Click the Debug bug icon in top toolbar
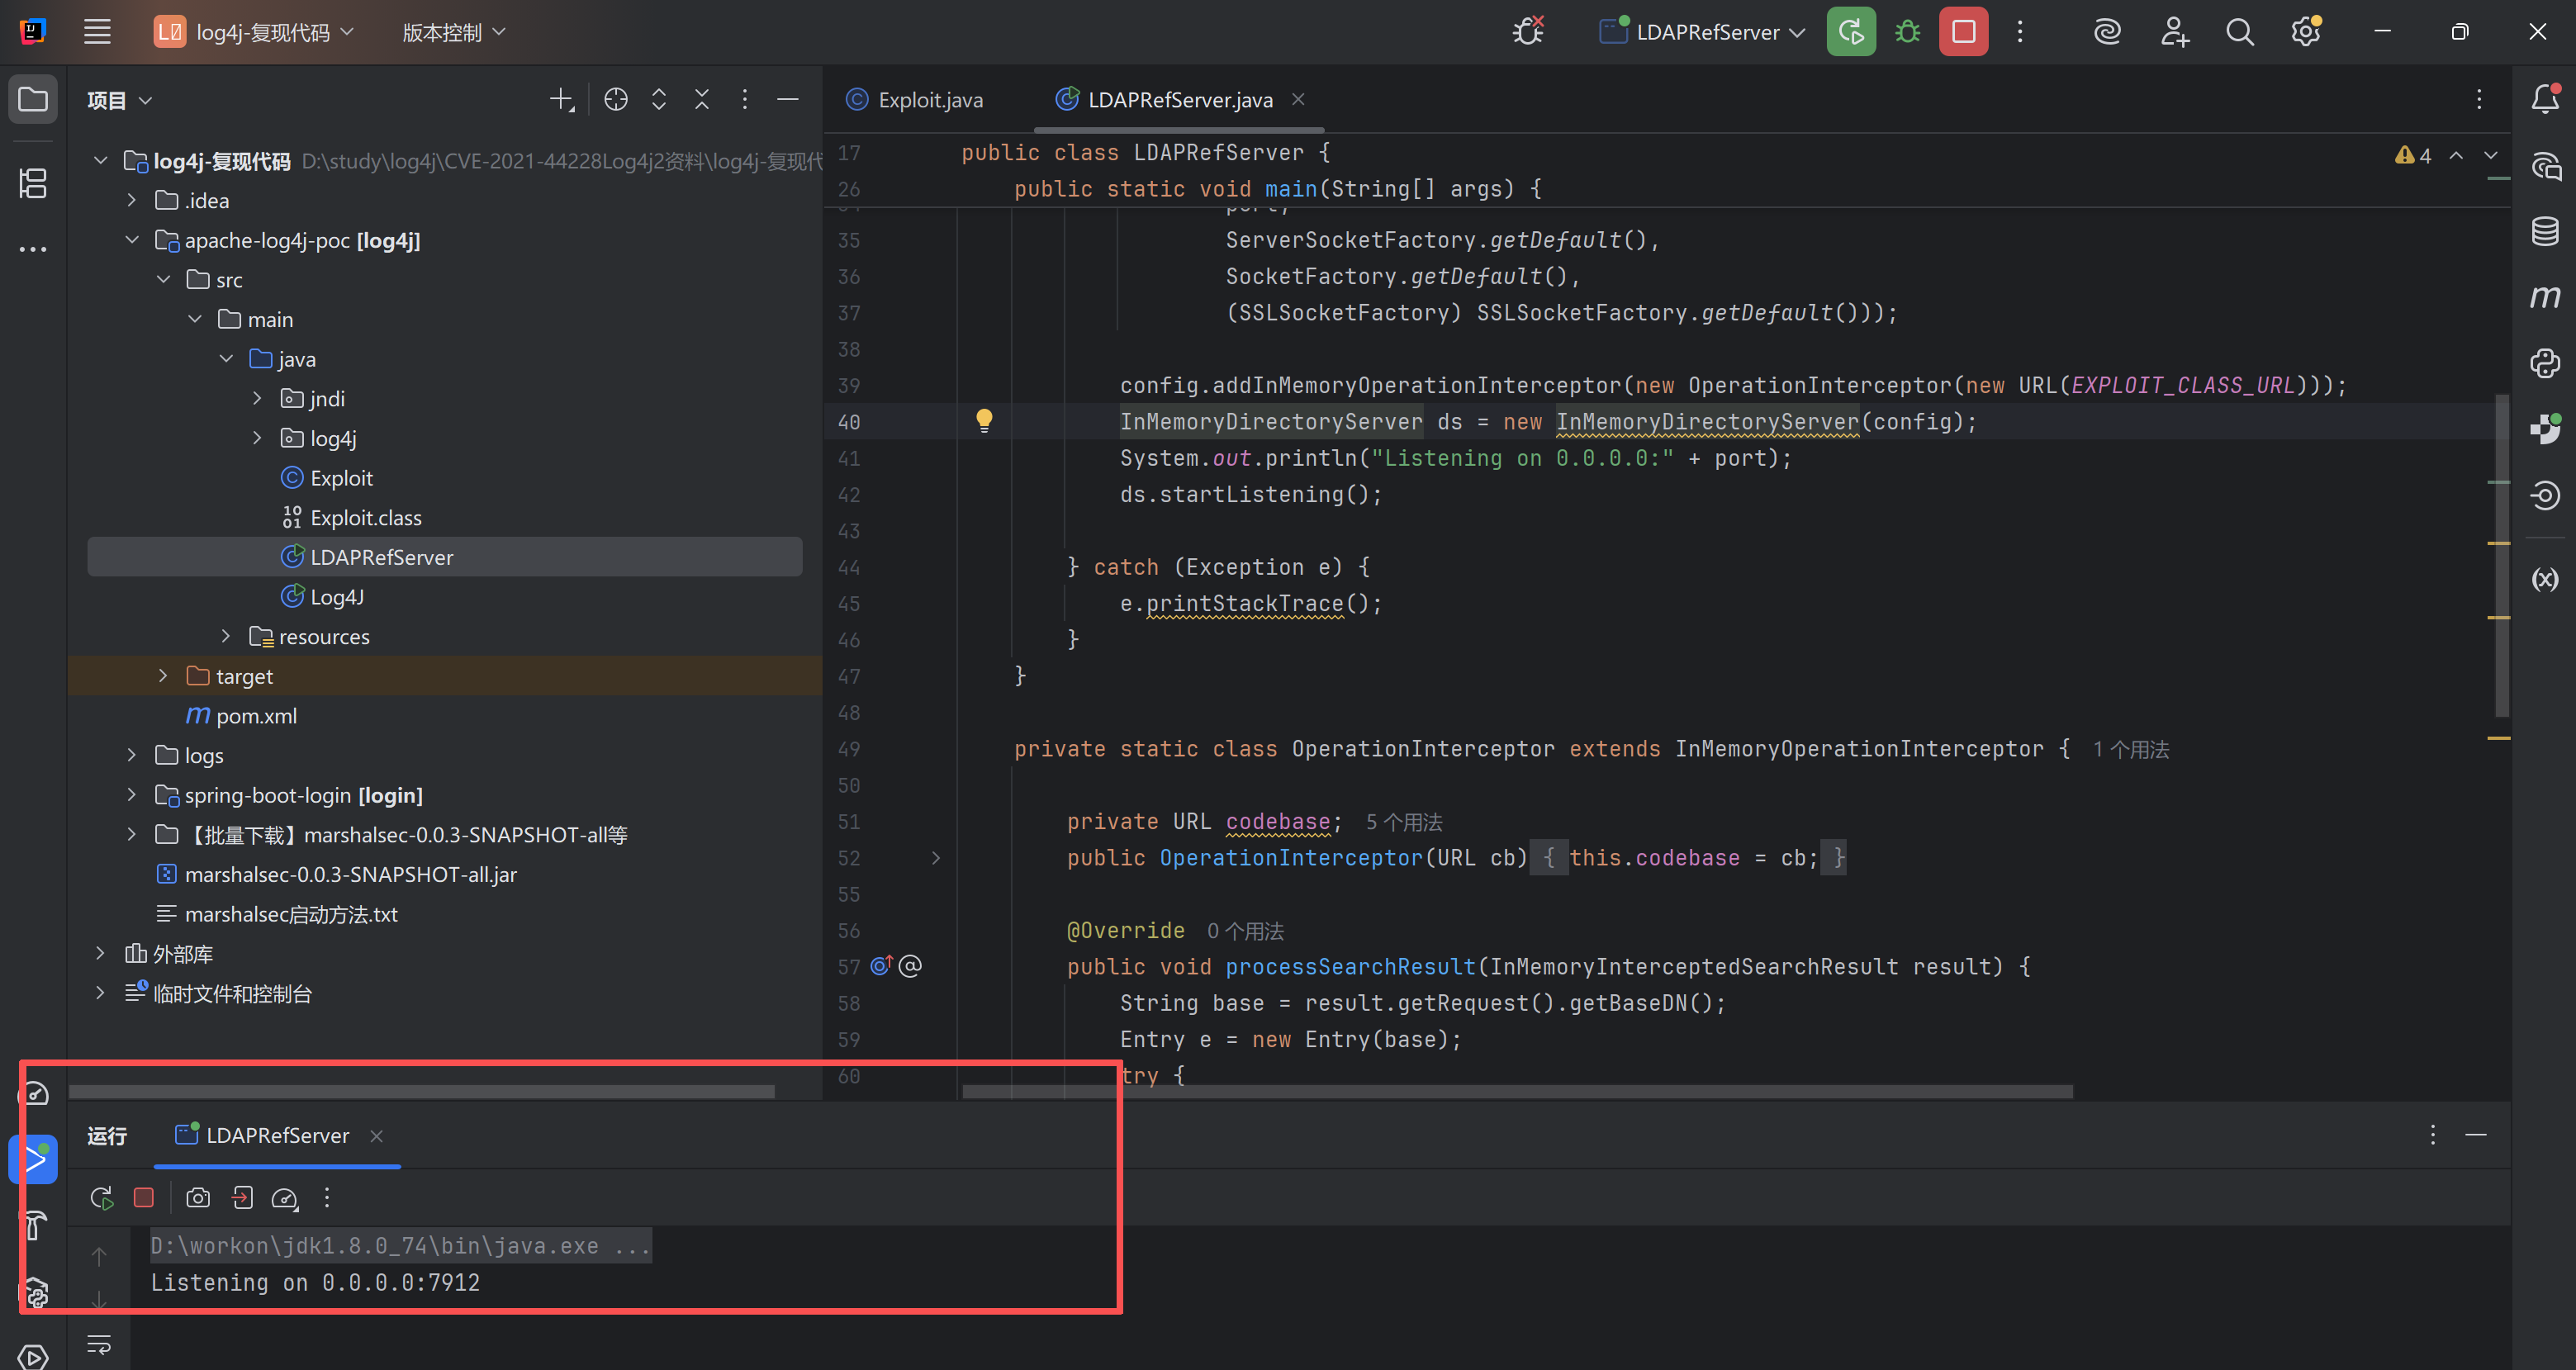Image resolution: width=2576 pixels, height=1370 pixels. (1907, 32)
